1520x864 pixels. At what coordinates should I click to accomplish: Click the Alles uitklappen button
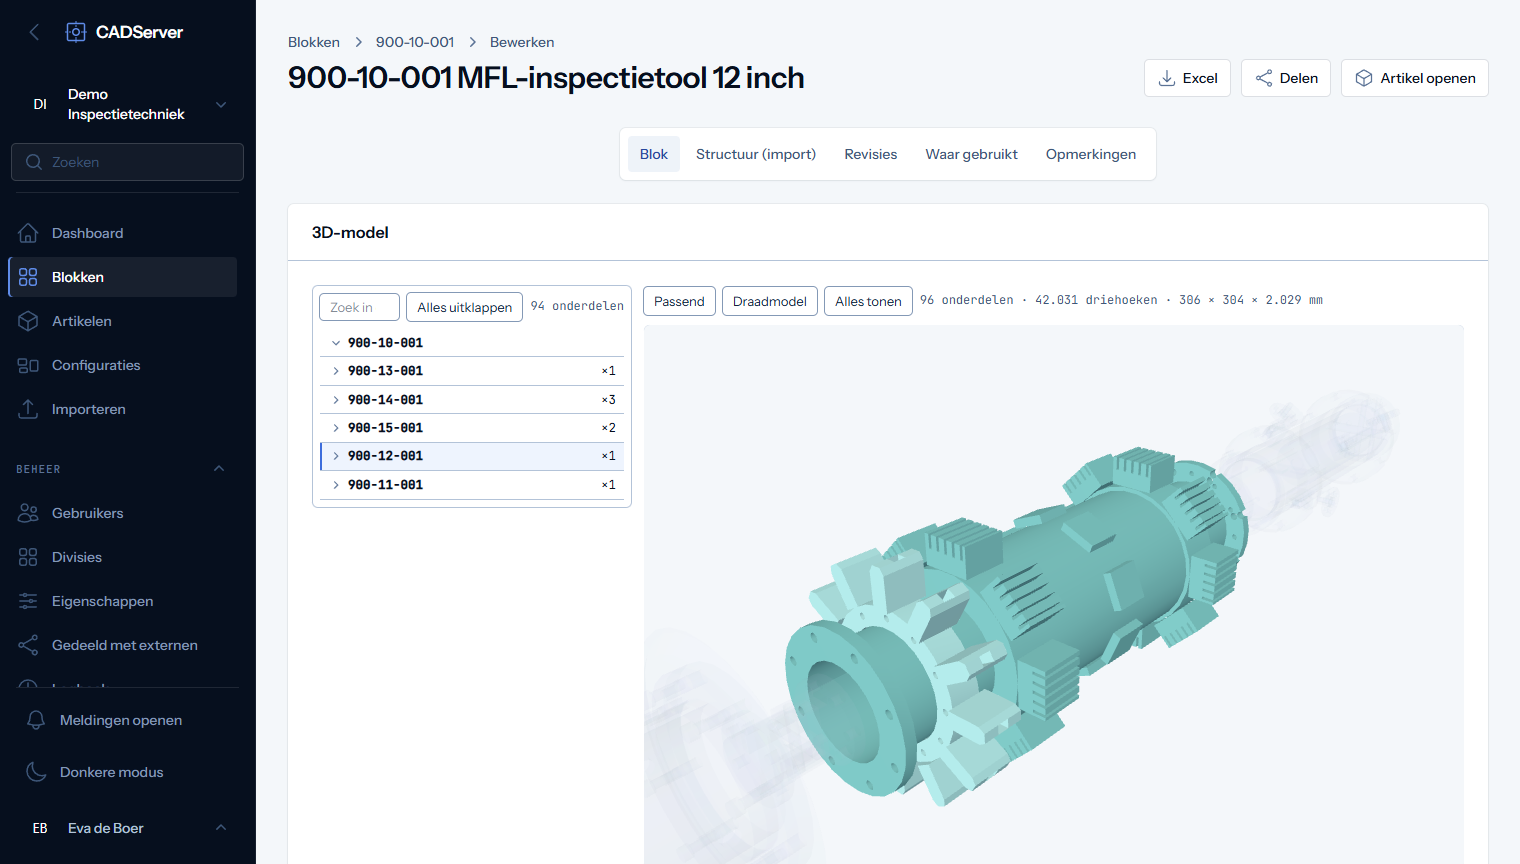(465, 307)
